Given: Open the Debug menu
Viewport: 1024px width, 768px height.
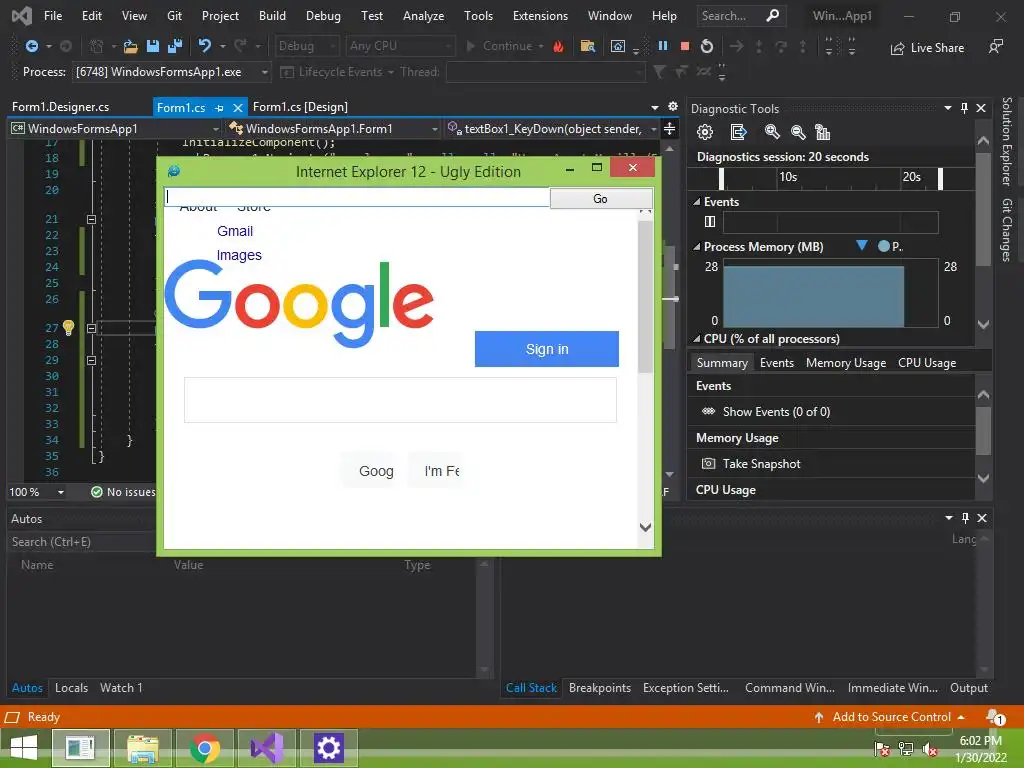Looking at the screenshot, I should point(323,16).
